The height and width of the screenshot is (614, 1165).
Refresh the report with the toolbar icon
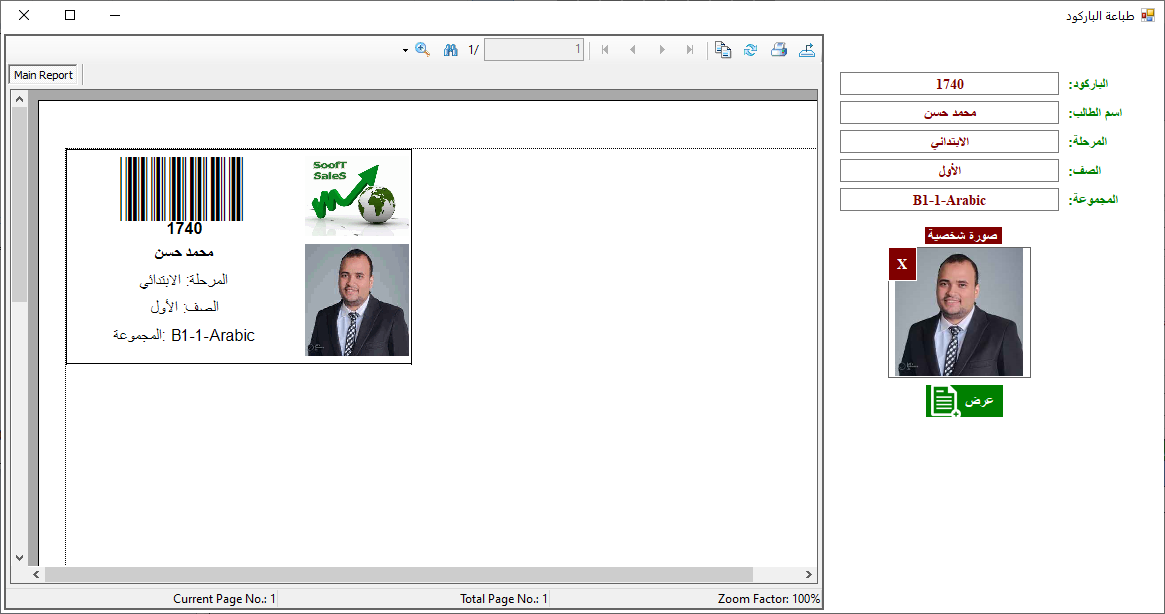point(750,50)
